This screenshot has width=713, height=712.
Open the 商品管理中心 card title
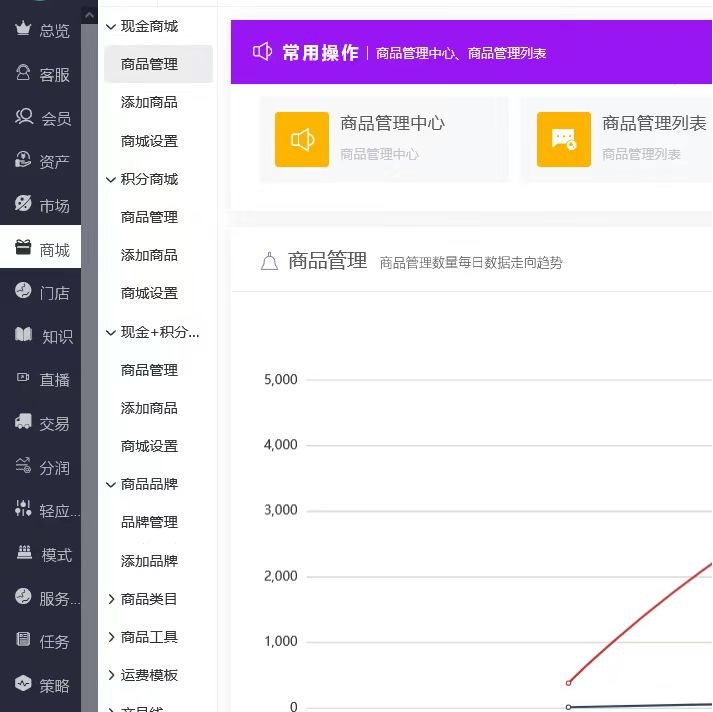point(392,123)
